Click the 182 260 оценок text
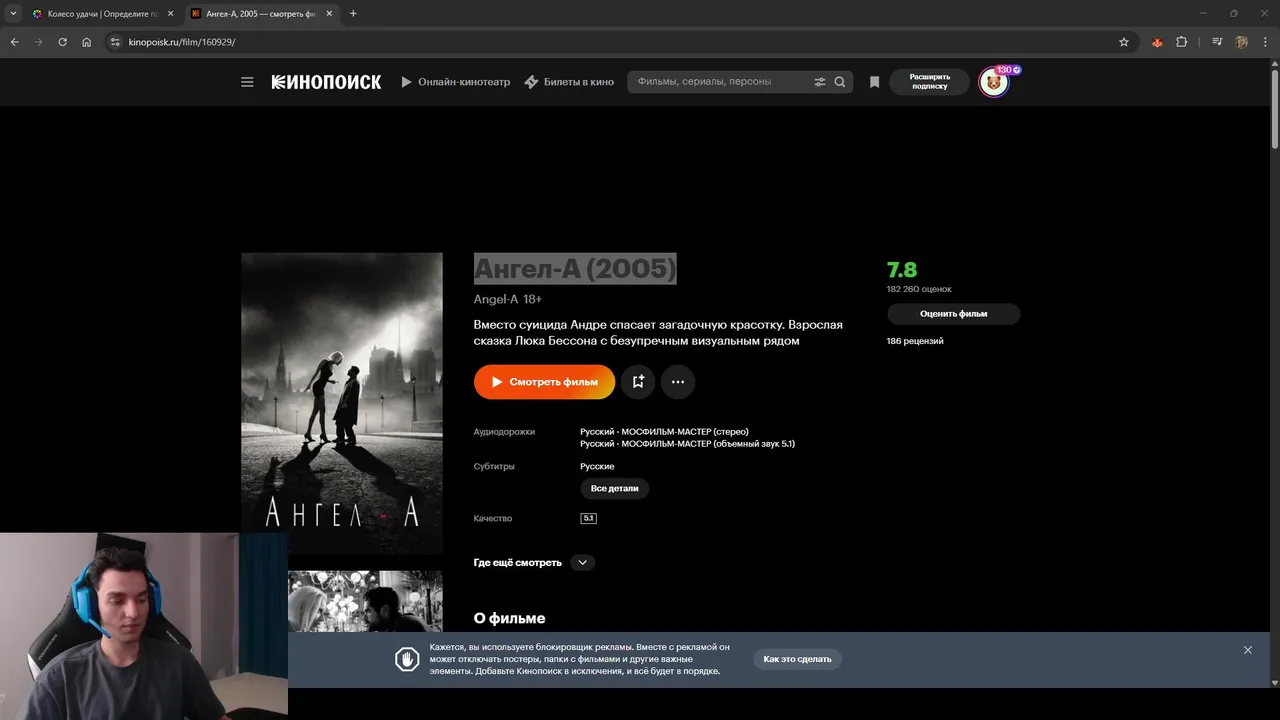This screenshot has width=1280, height=720. pos(919,289)
